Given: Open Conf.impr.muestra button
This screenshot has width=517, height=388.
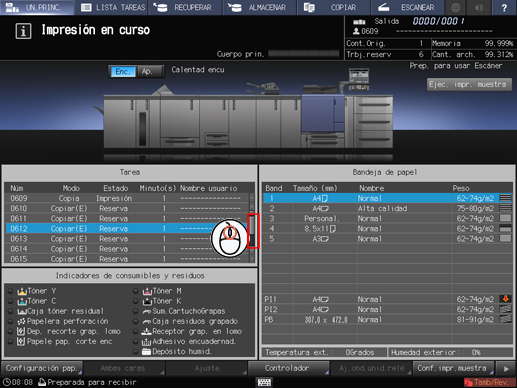Looking at the screenshot, I should pos(453,368).
